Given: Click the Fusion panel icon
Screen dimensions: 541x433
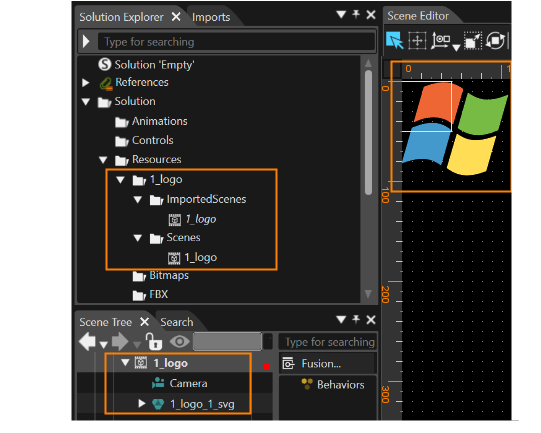Looking at the screenshot, I should pyautogui.click(x=288, y=364).
